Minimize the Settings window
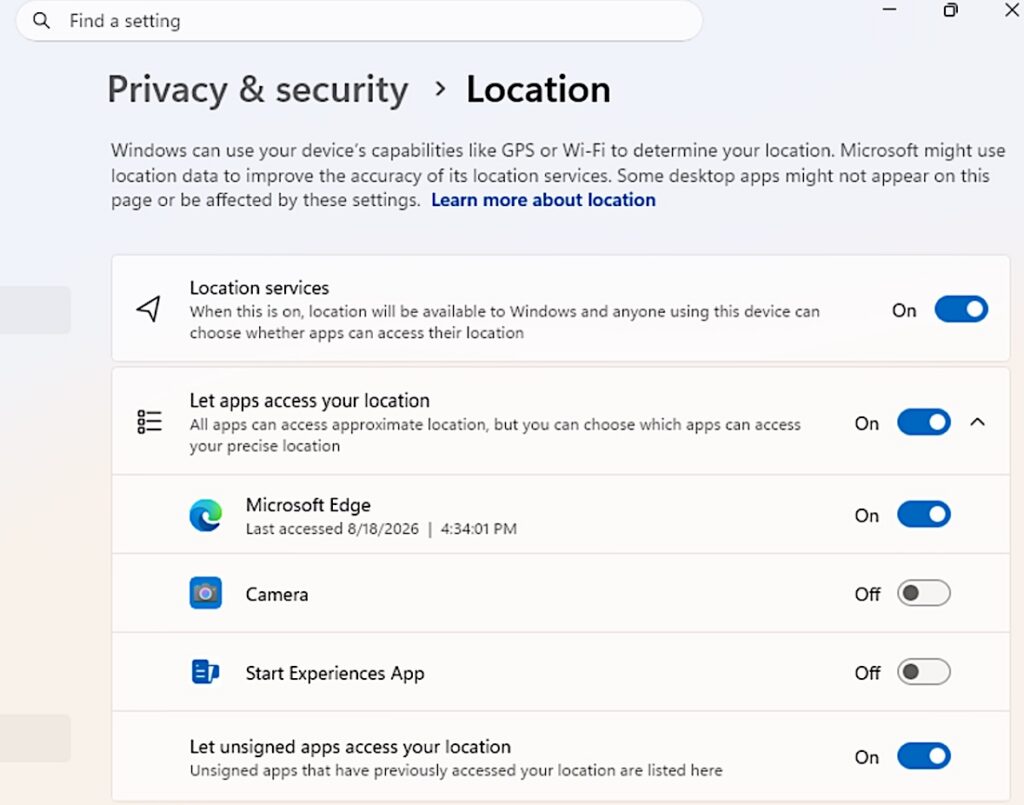 click(x=889, y=10)
